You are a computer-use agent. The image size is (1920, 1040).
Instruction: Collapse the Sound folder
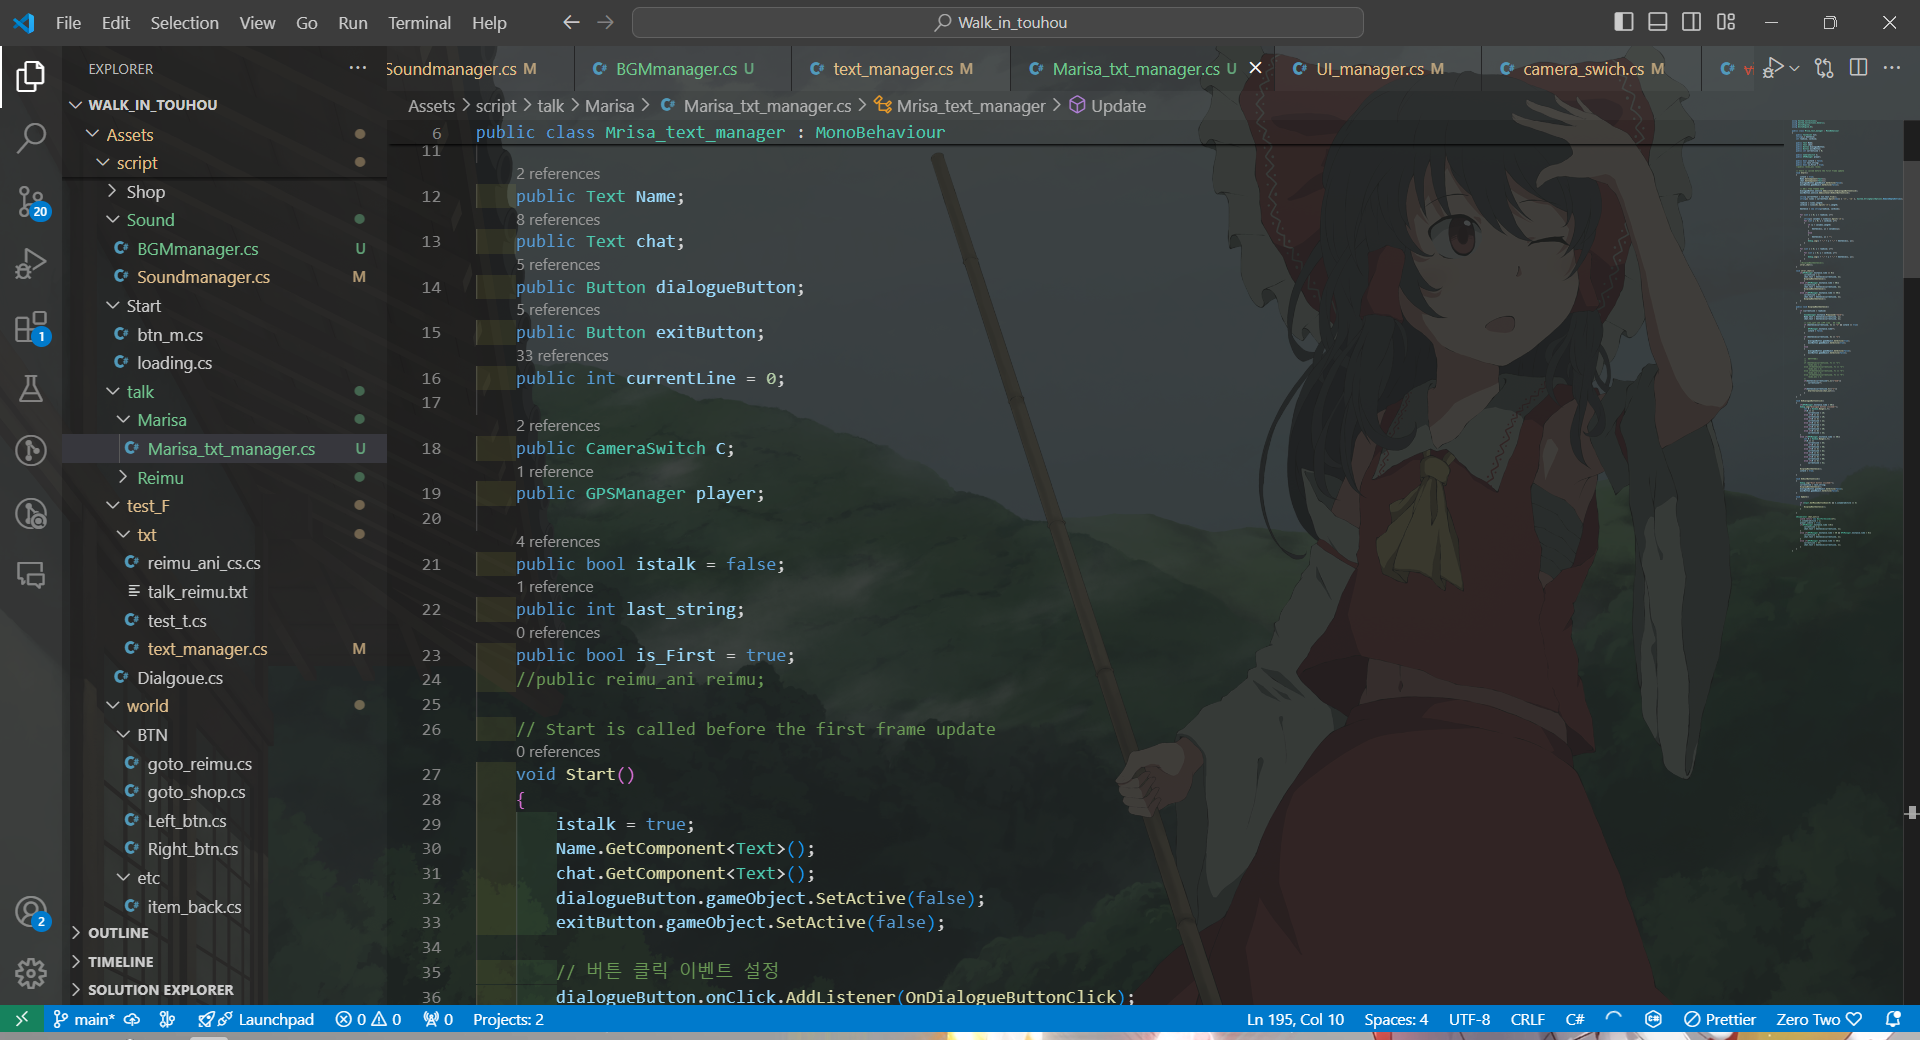(224, 219)
